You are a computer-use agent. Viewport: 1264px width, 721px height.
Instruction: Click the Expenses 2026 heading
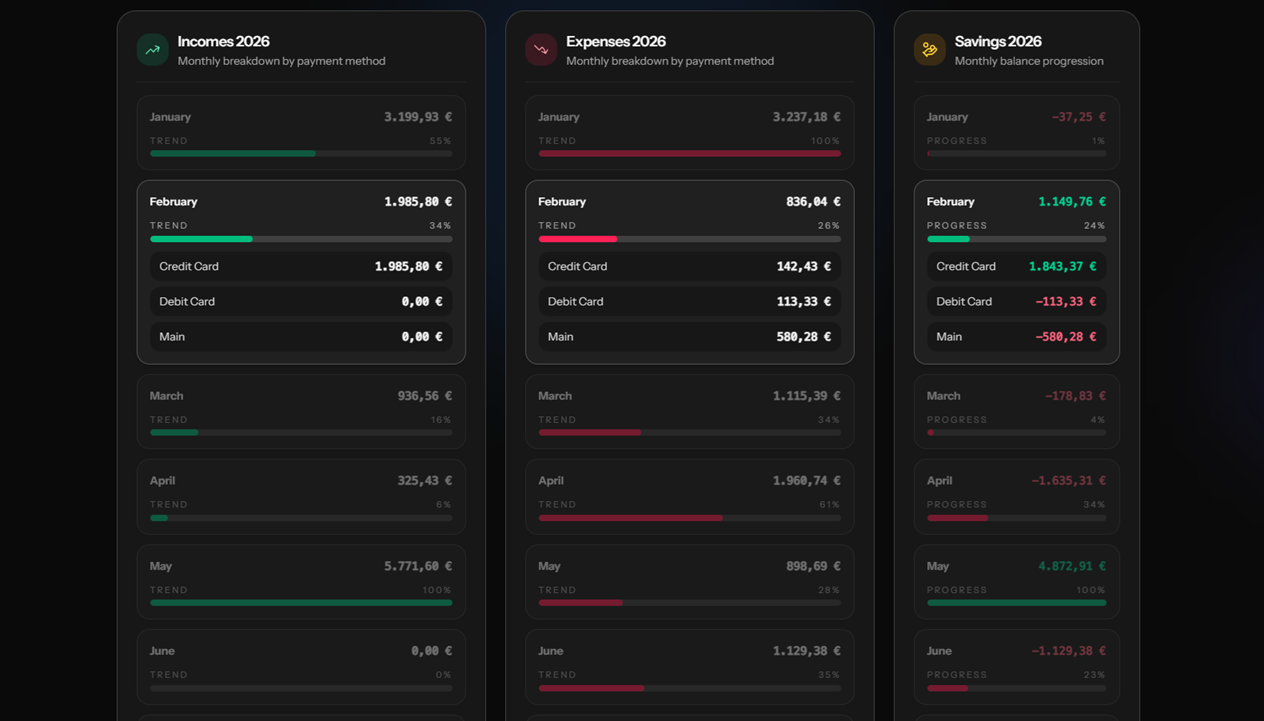[616, 42]
